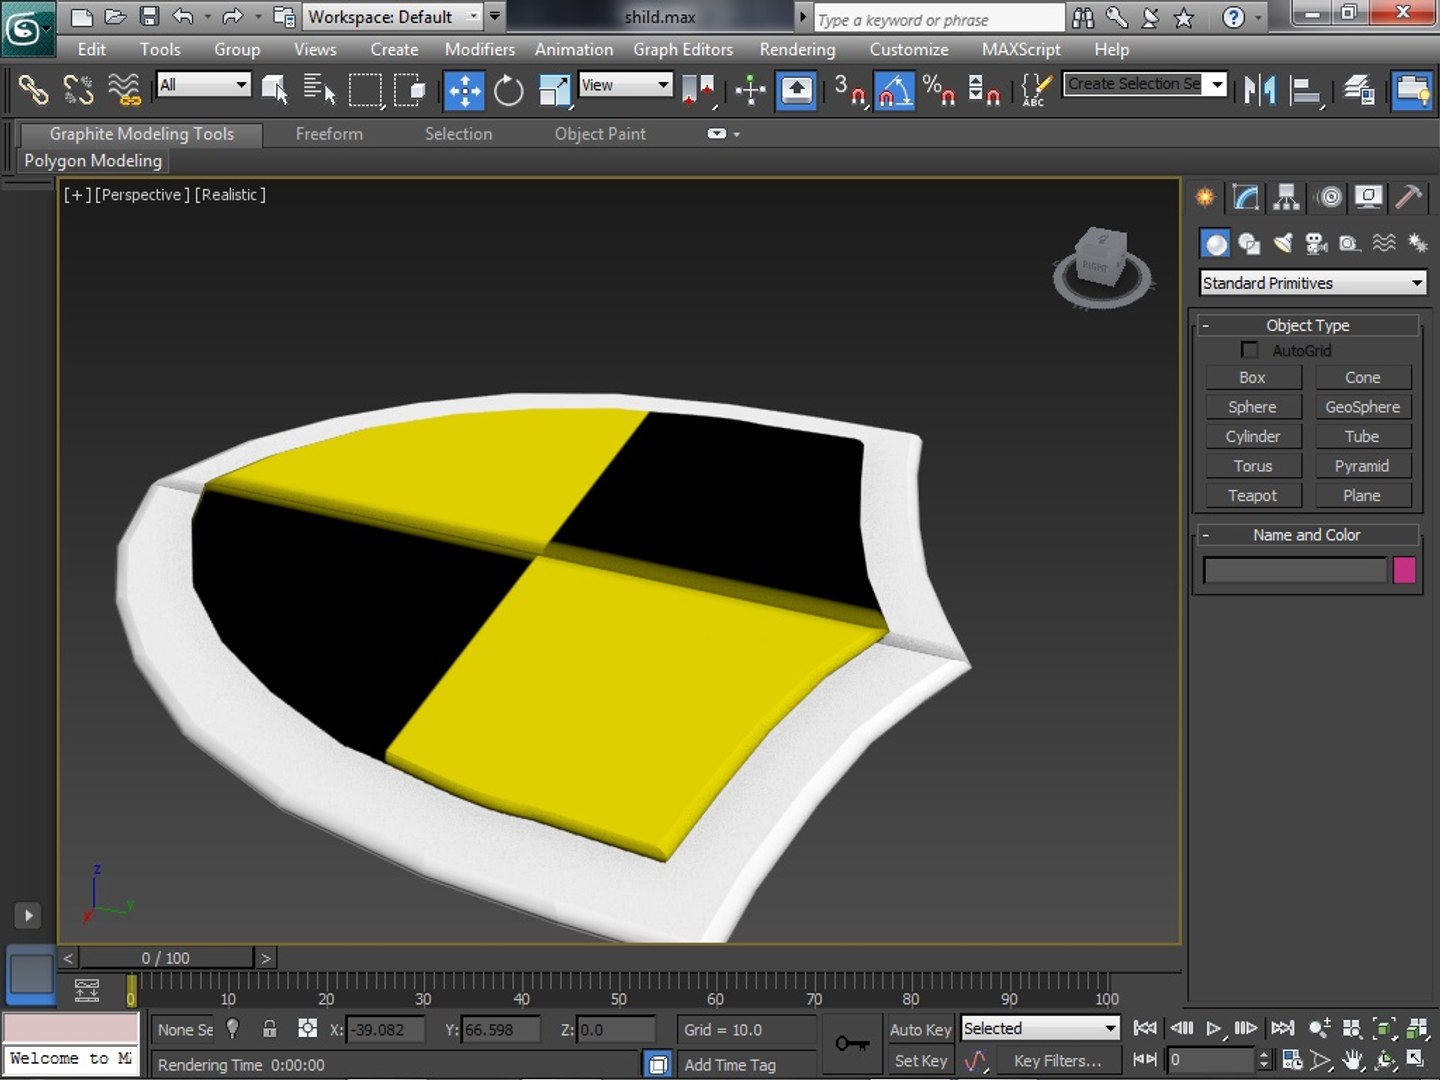Open the Utilities panel hammer tab

1409,197
